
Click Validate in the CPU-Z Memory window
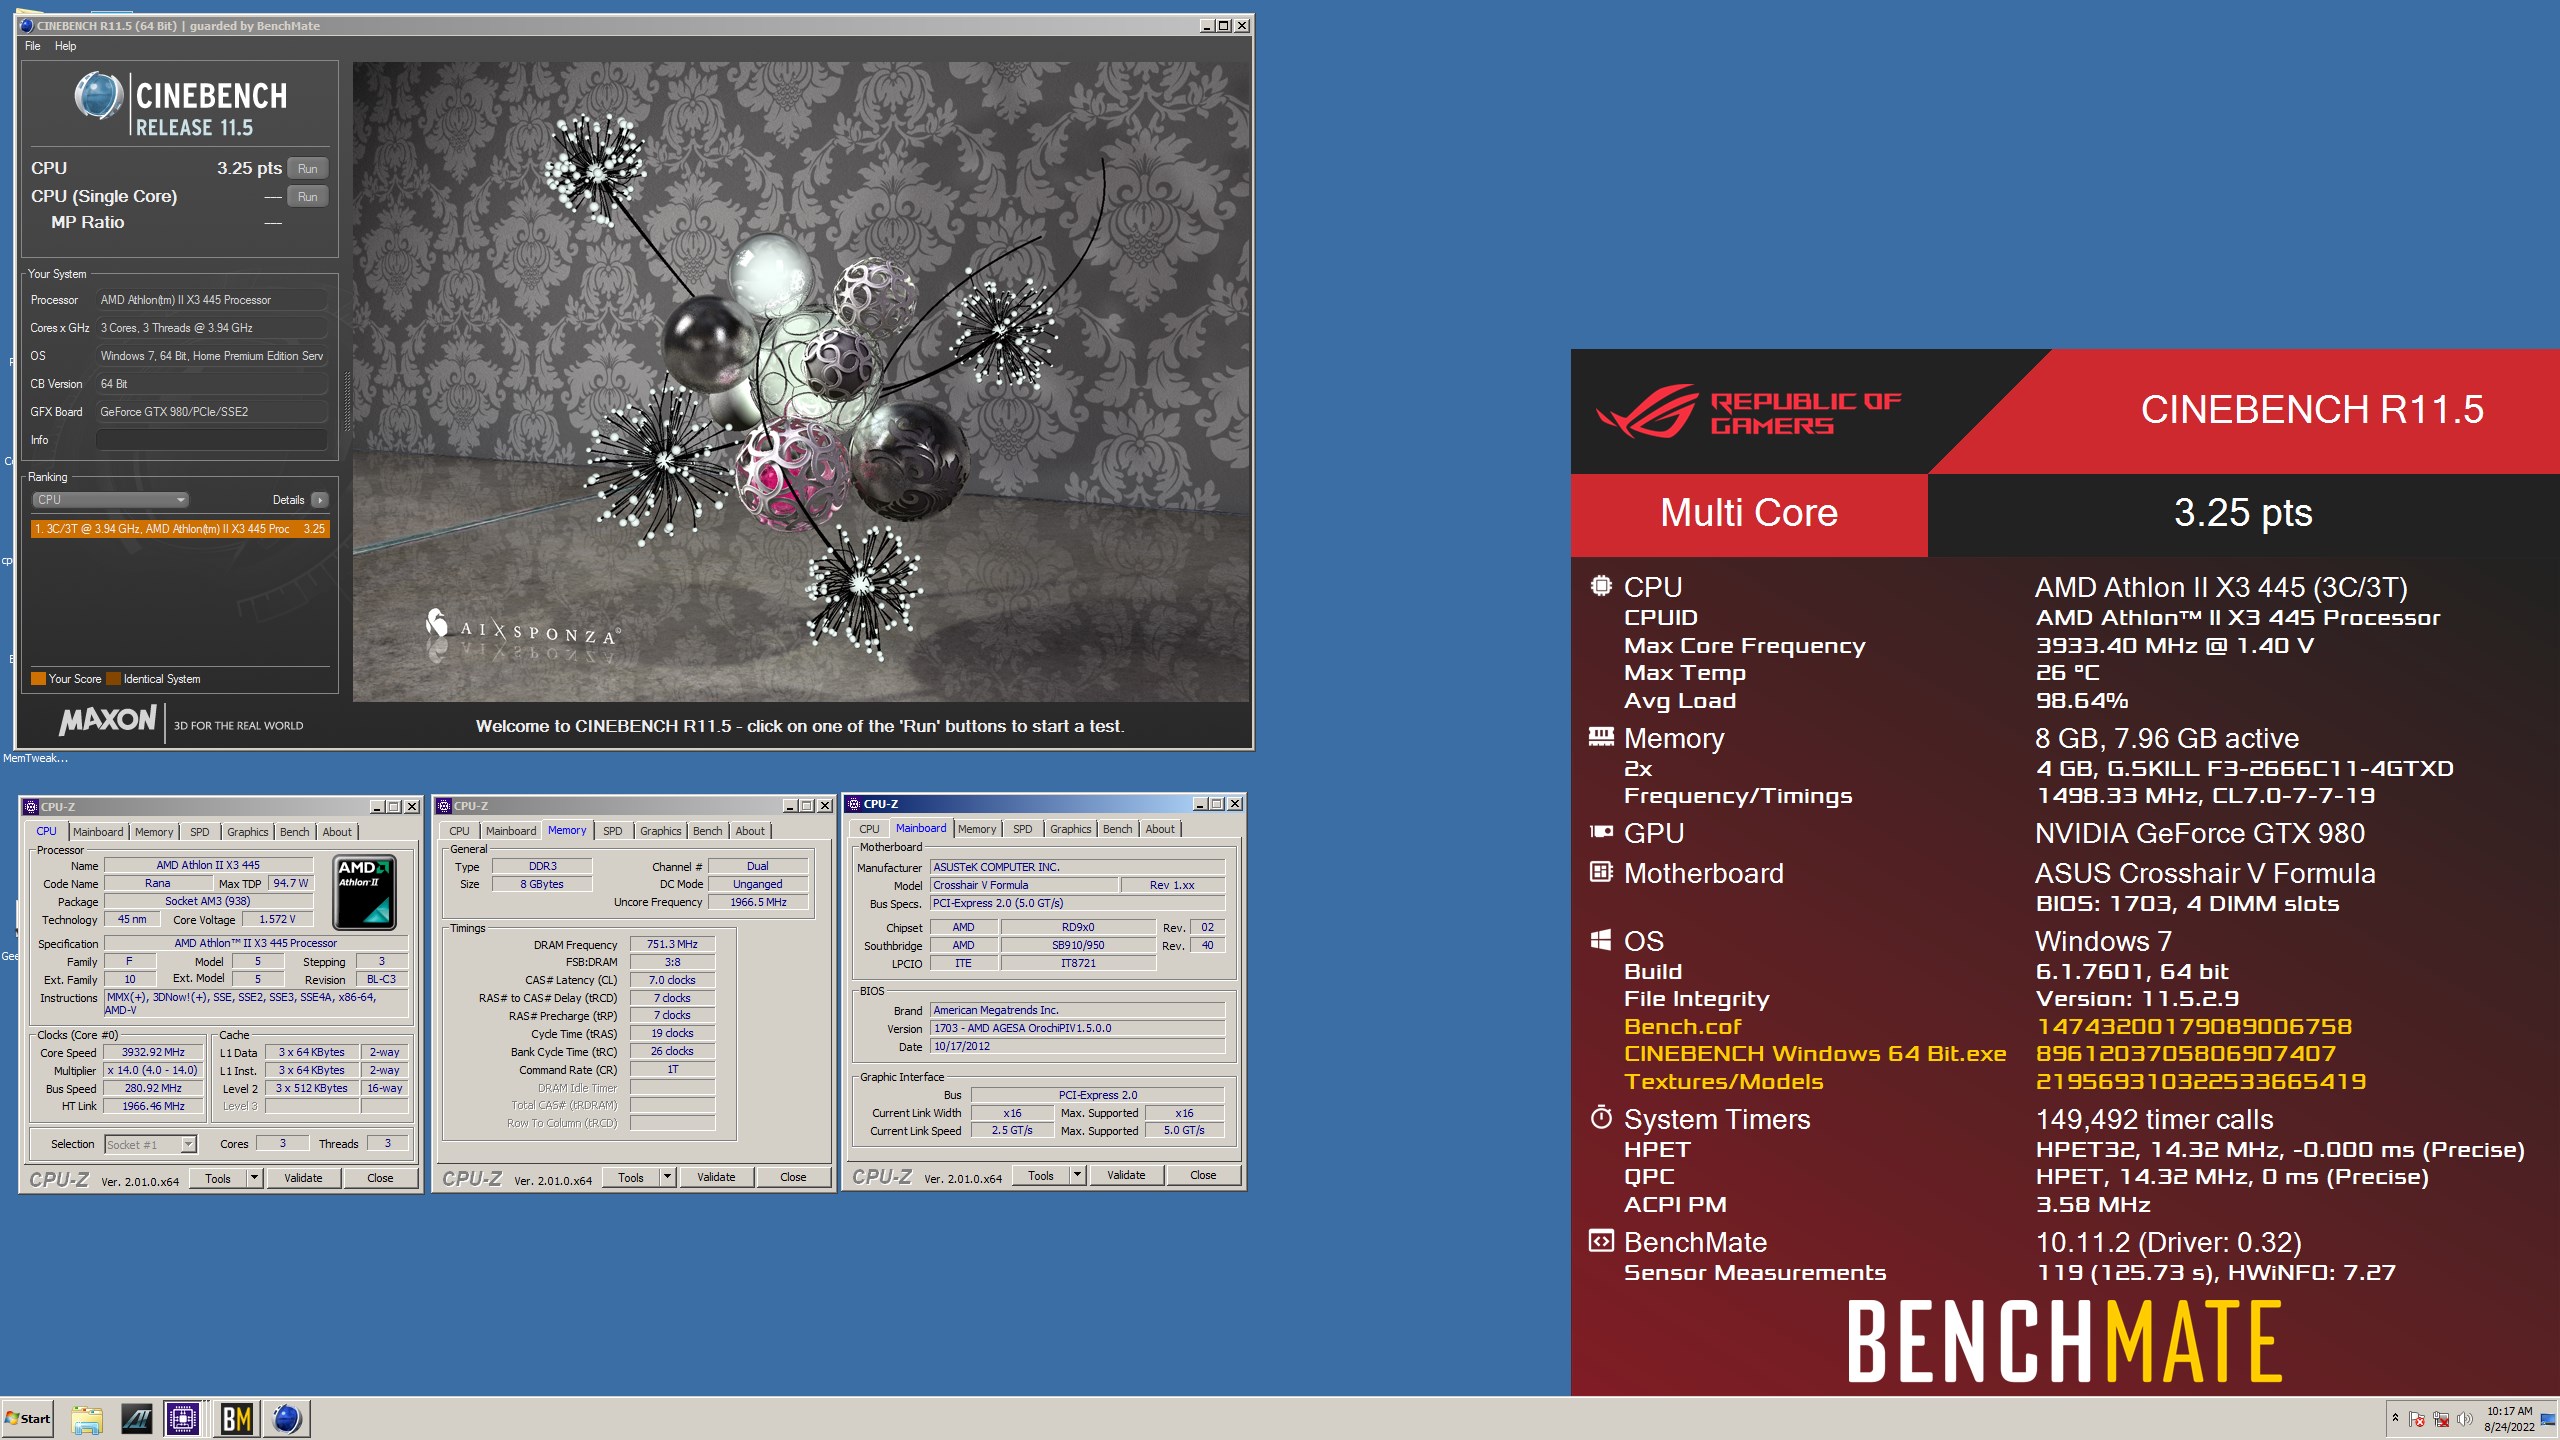pos(716,1178)
